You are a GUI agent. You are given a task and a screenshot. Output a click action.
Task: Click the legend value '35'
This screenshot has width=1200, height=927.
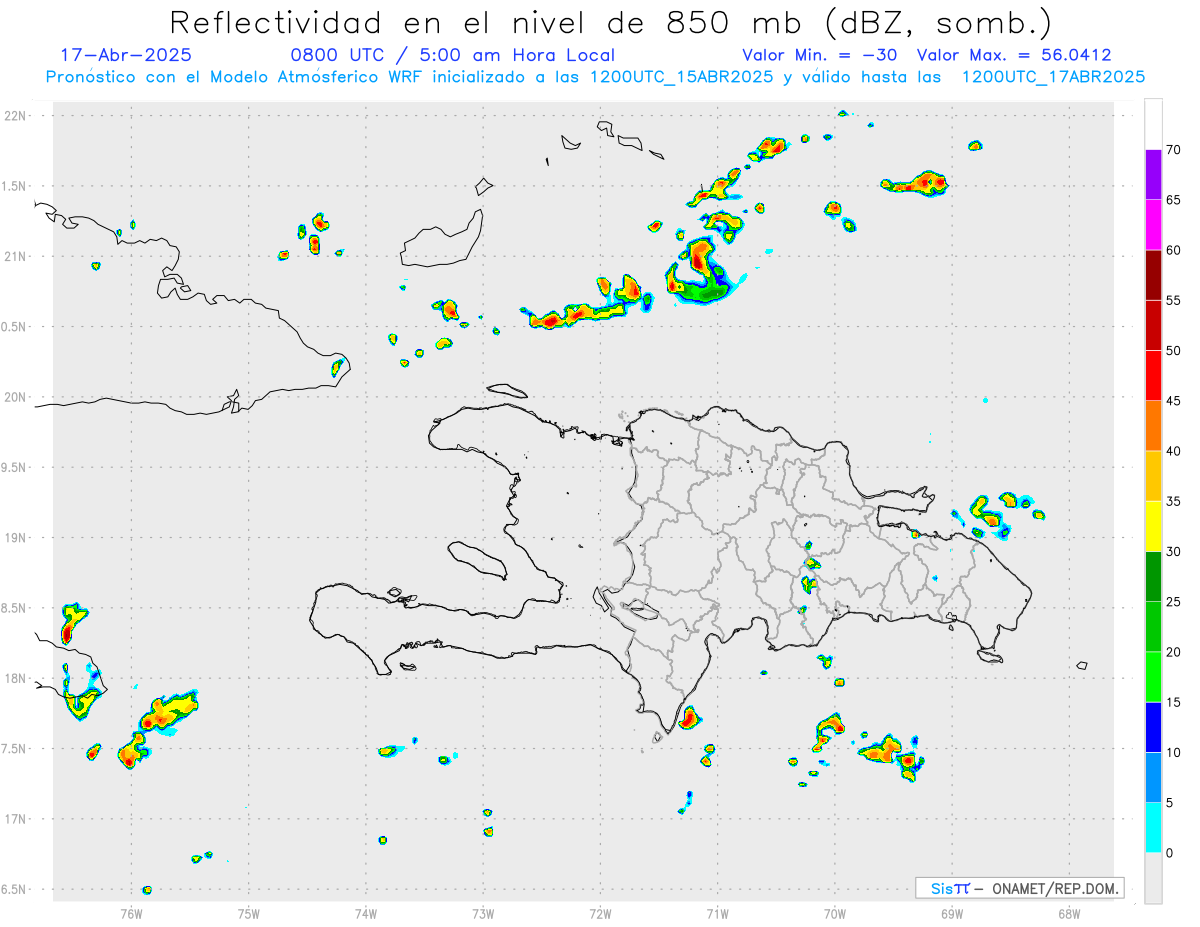[1174, 501]
